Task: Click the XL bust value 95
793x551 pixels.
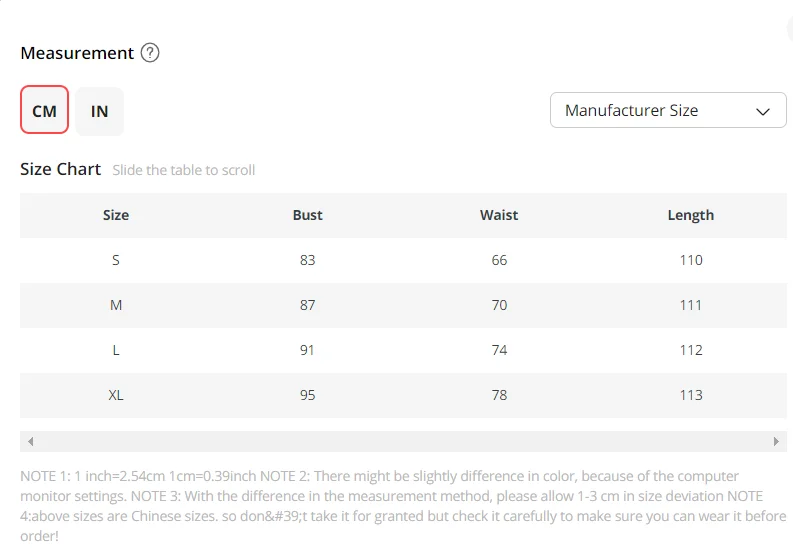Action: [307, 395]
